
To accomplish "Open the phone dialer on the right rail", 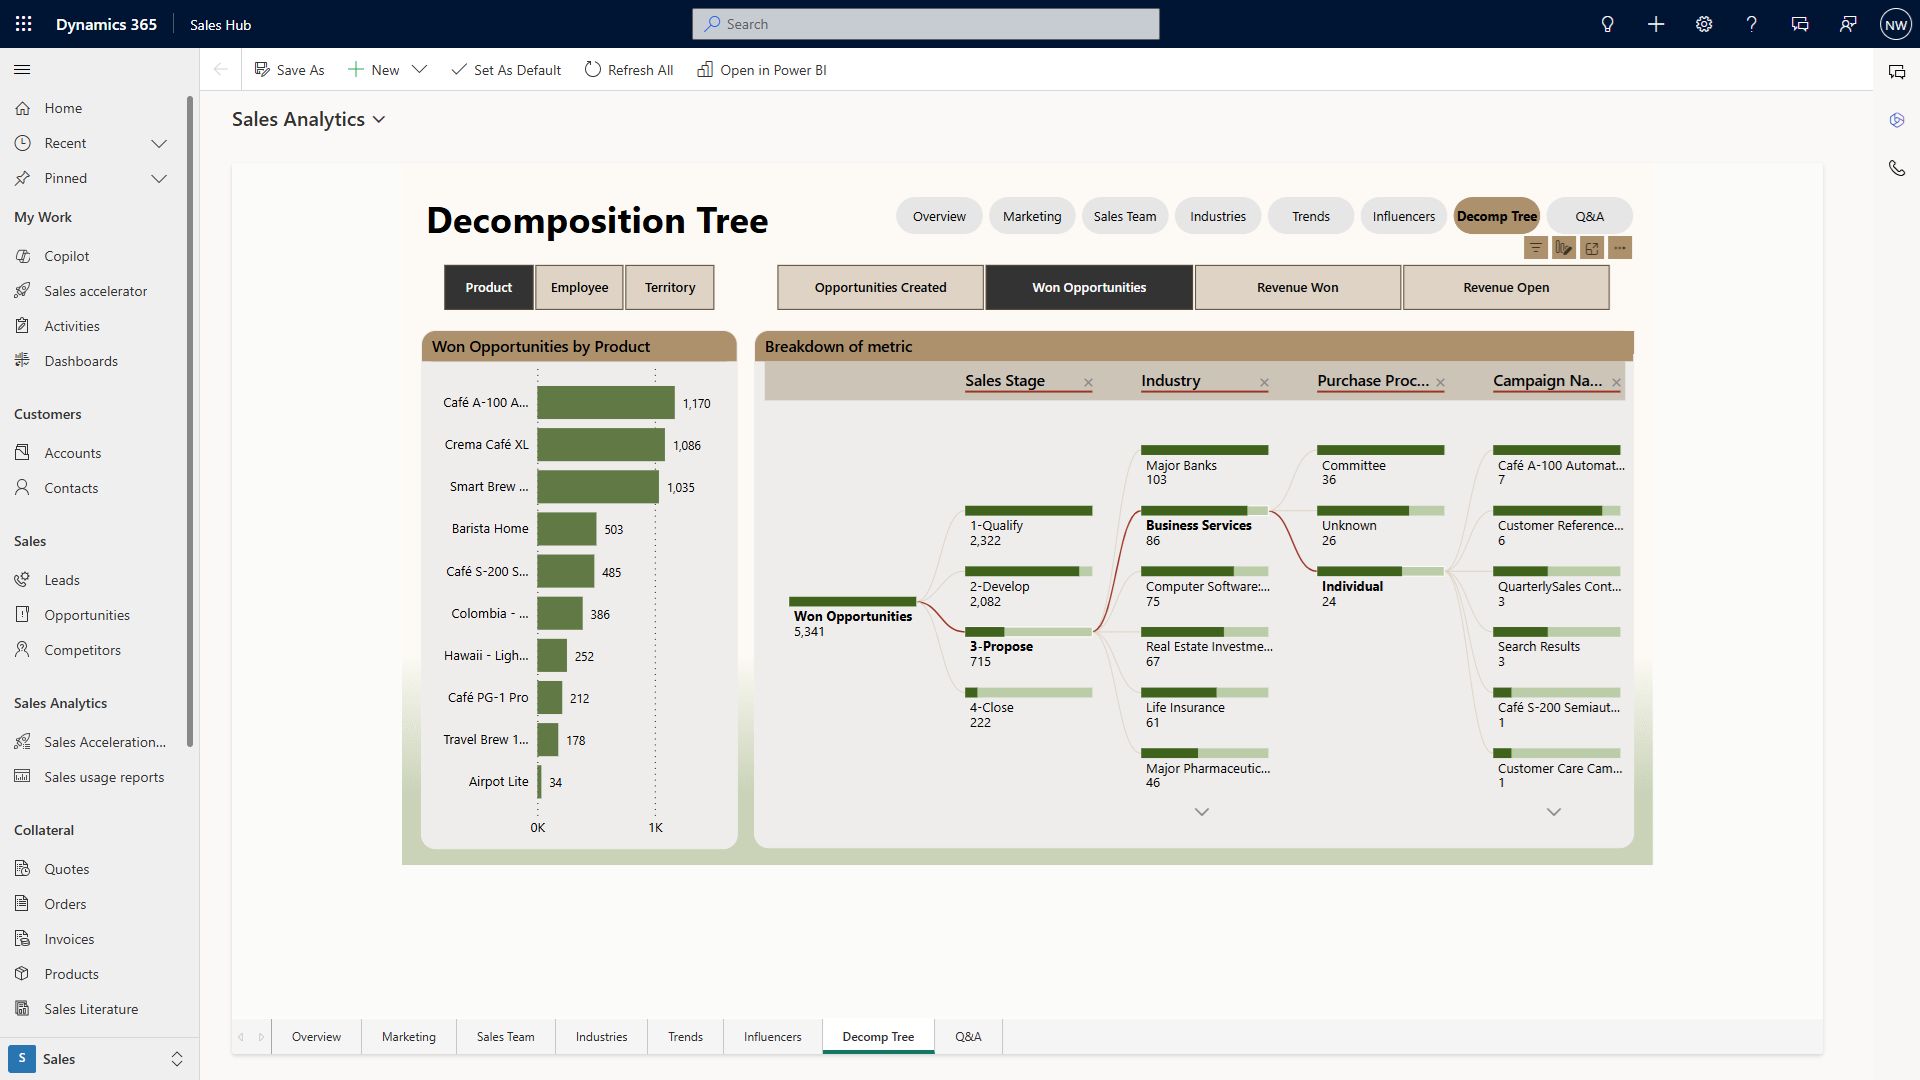I will click(x=1898, y=168).
